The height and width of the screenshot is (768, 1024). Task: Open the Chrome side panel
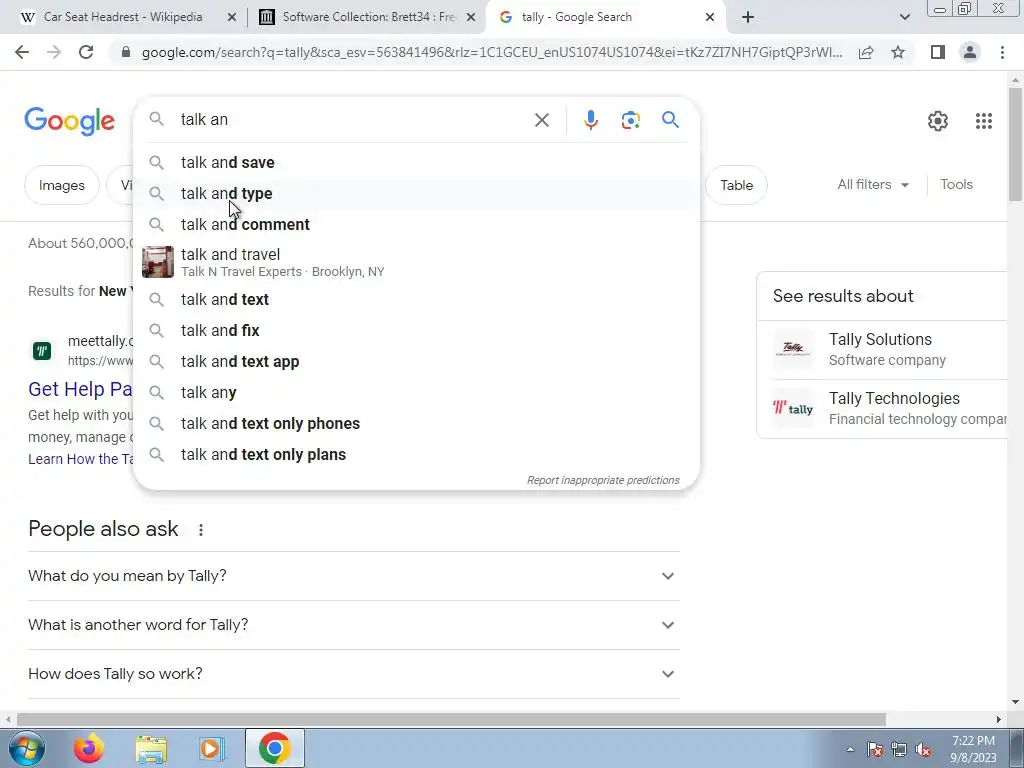(938, 52)
